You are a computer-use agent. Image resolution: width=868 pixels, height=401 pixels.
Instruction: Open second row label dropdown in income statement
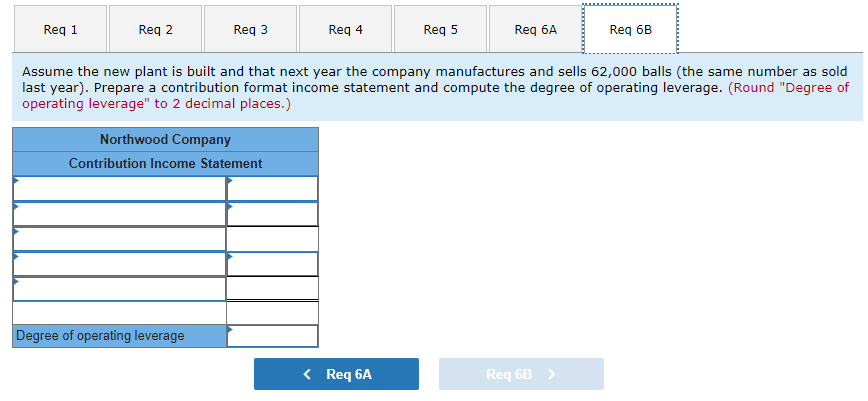[x=120, y=214]
